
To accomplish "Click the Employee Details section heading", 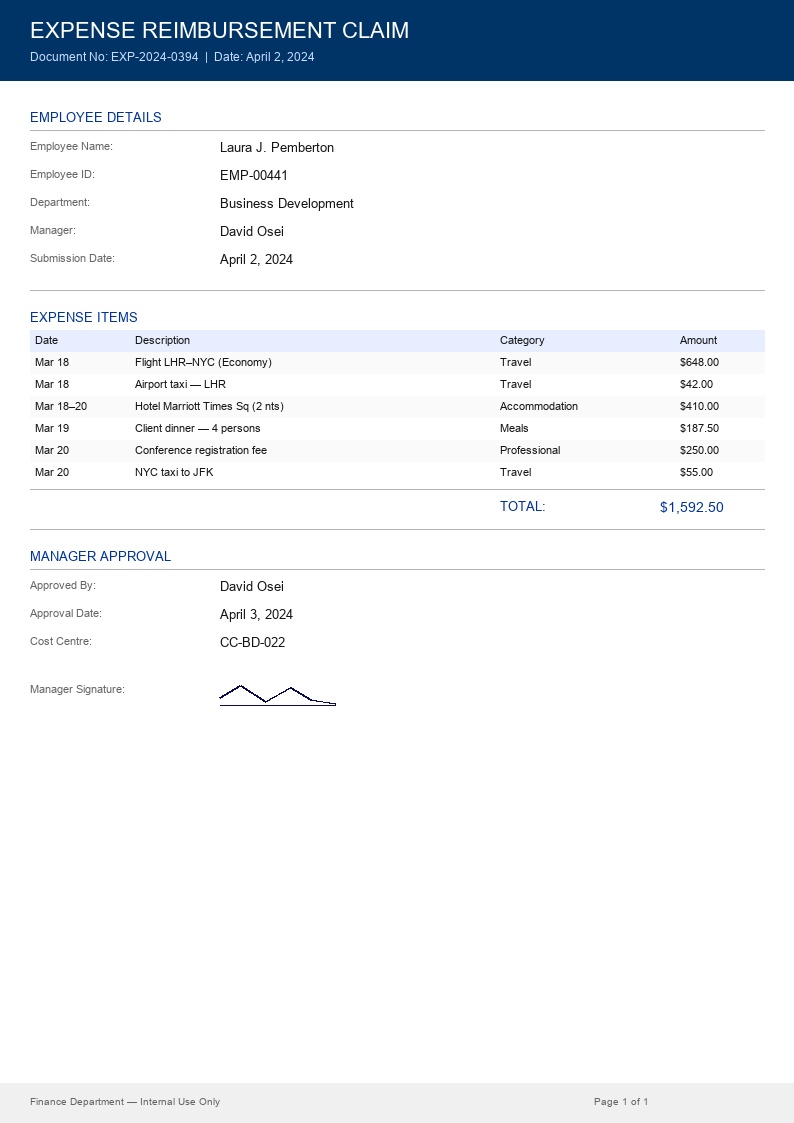I will [x=96, y=117].
